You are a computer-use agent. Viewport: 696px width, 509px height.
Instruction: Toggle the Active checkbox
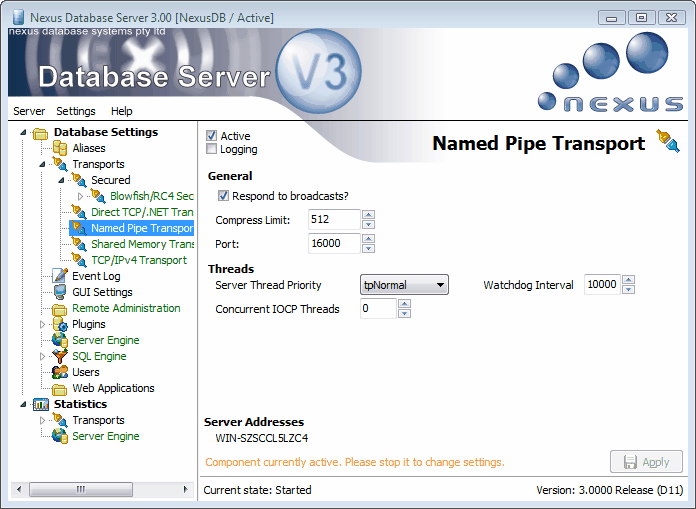click(211, 135)
